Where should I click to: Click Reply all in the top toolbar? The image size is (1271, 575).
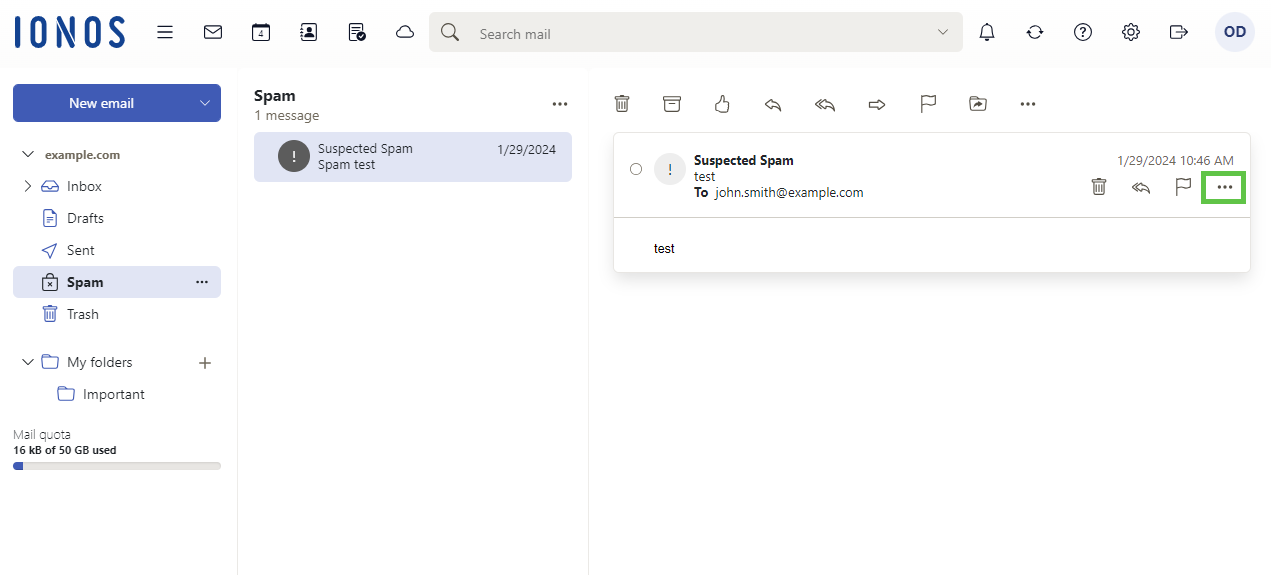coord(825,104)
